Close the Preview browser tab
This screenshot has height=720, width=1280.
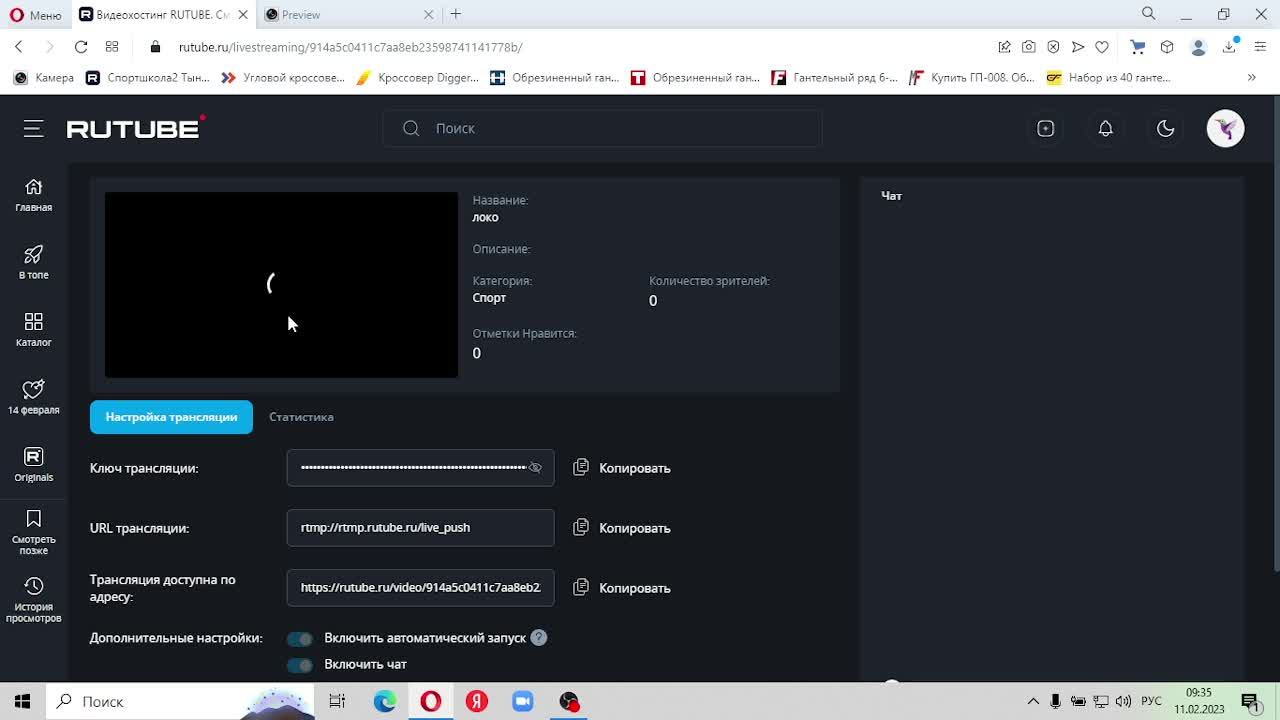click(x=428, y=15)
